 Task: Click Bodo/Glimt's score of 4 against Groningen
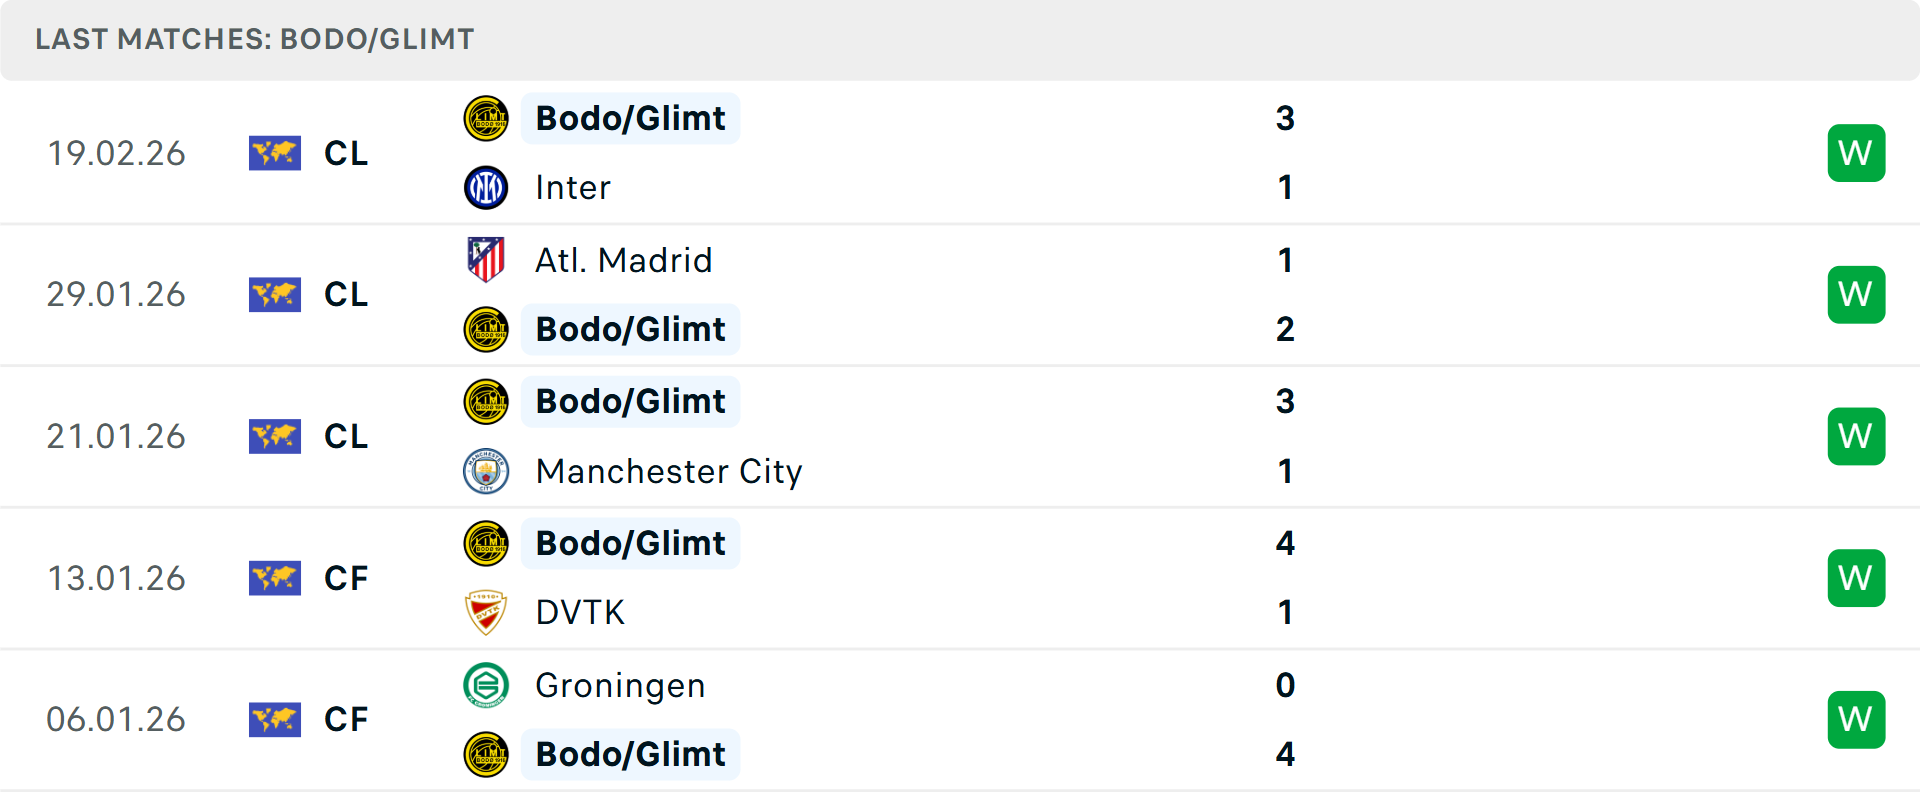[x=1285, y=754]
